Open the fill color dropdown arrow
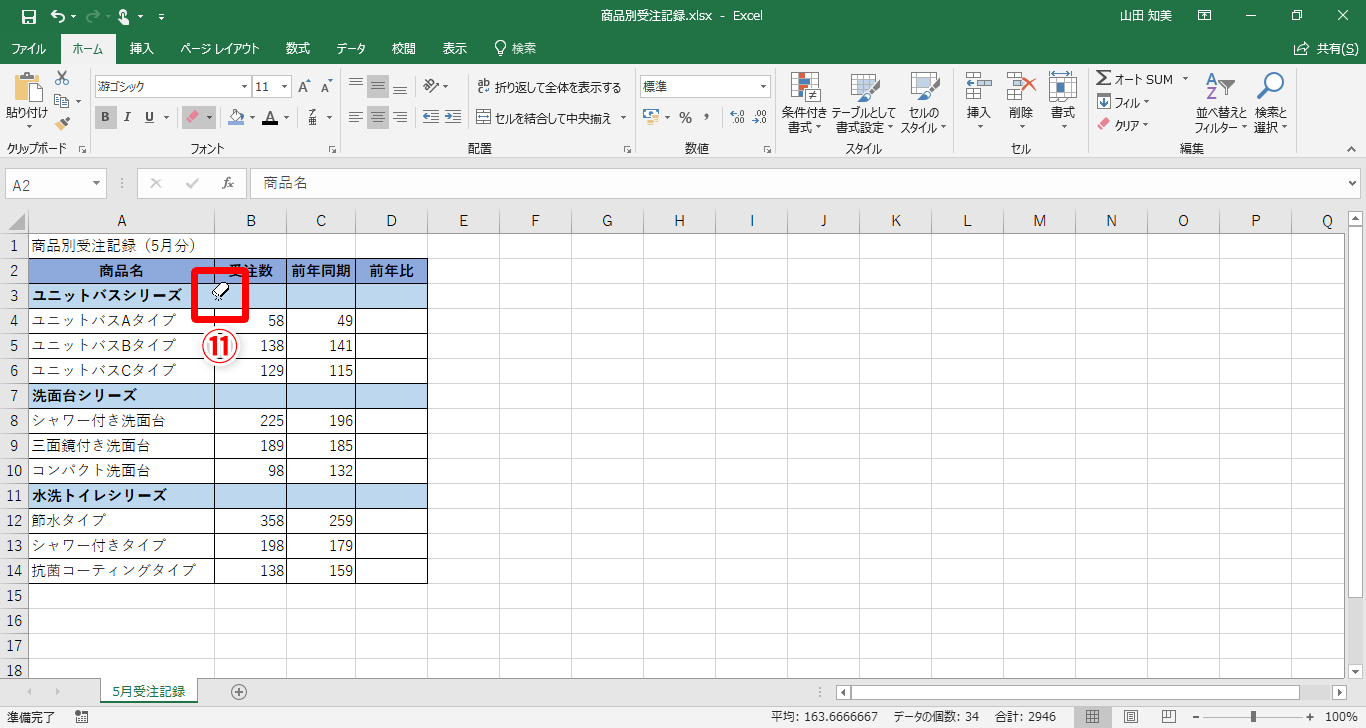This screenshot has height=728, width=1366. [251, 117]
